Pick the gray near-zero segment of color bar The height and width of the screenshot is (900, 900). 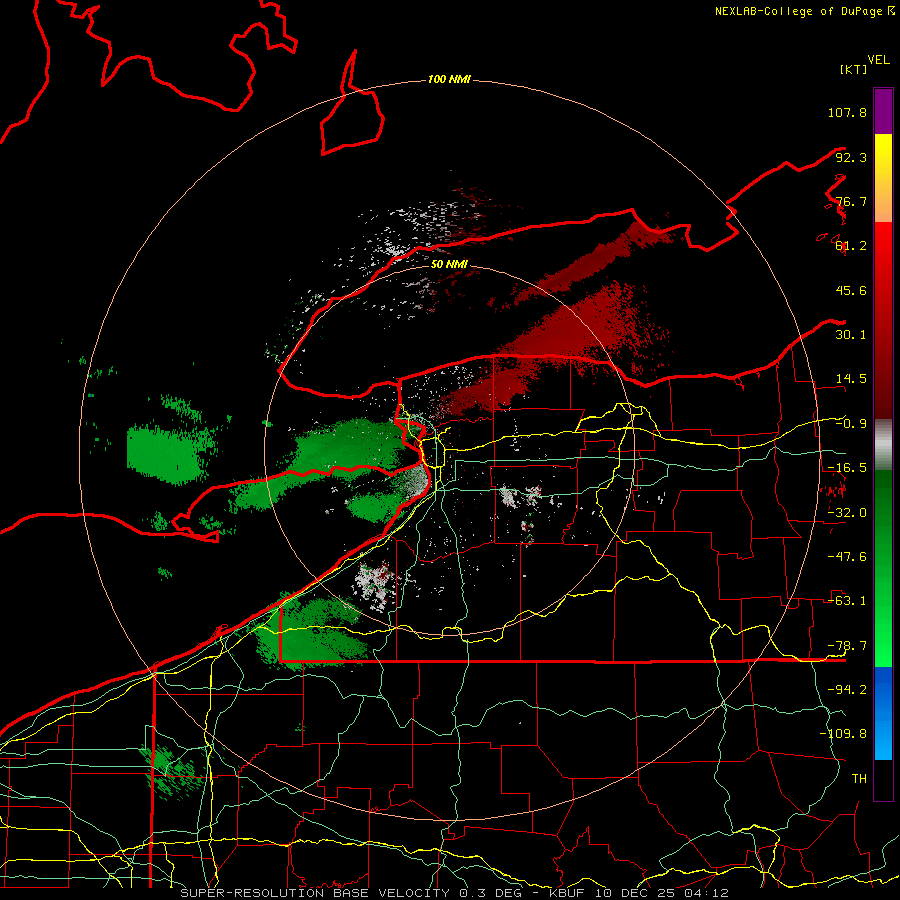coord(883,445)
